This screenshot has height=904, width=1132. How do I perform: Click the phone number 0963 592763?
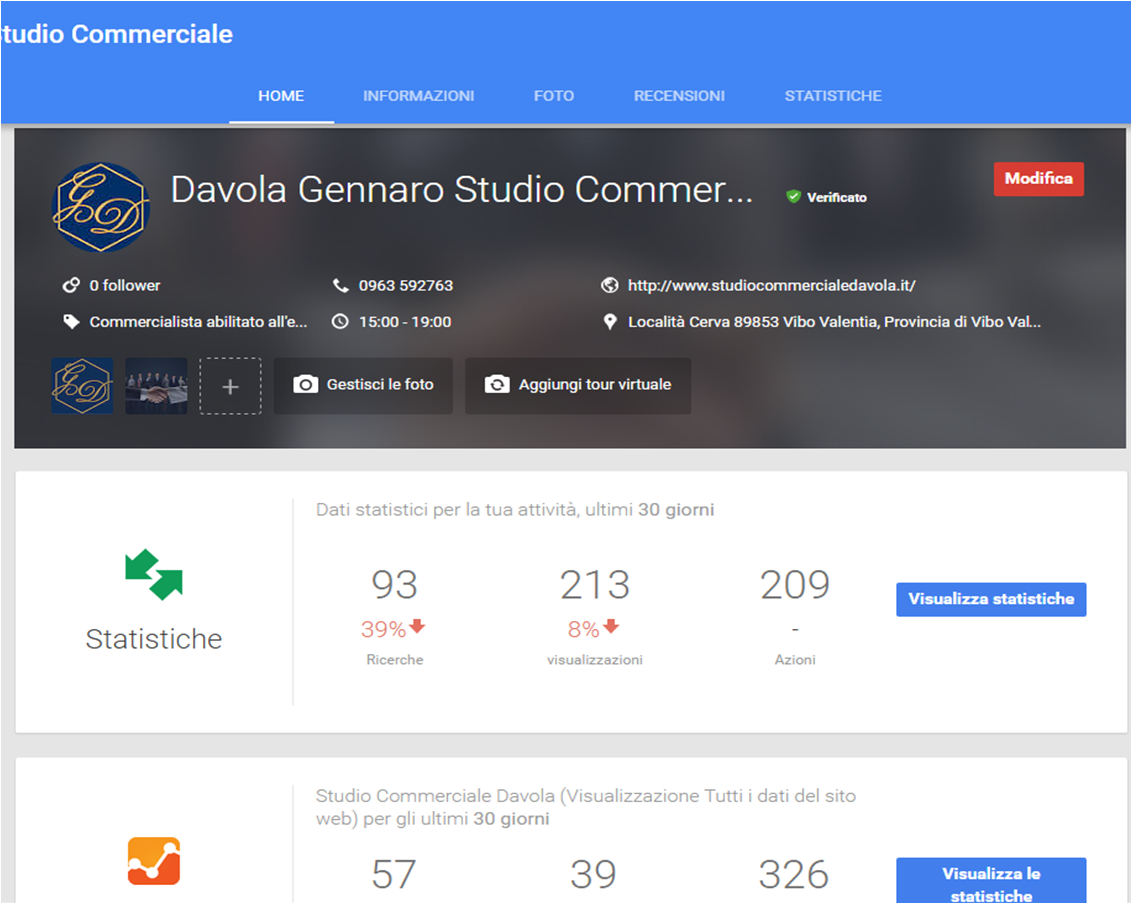point(406,285)
